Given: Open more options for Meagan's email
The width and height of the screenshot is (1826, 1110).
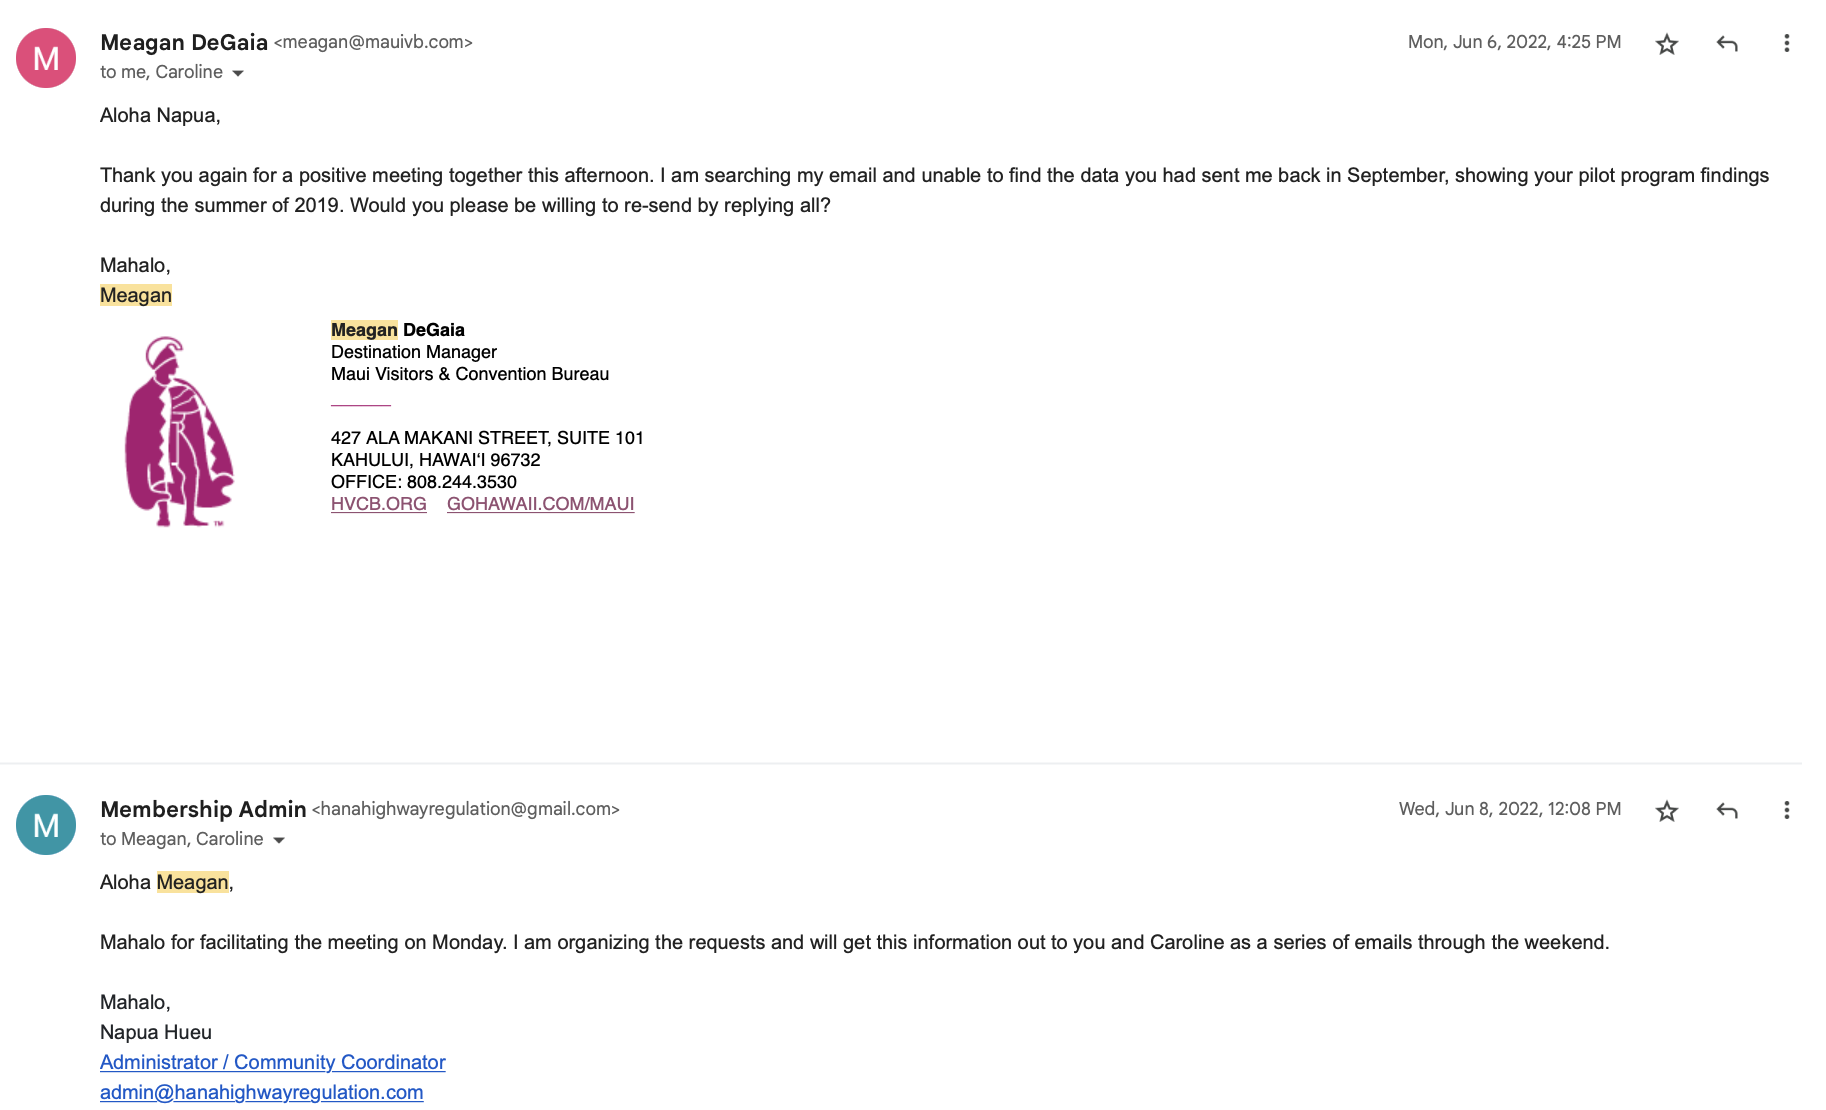Looking at the screenshot, I should coord(1786,43).
